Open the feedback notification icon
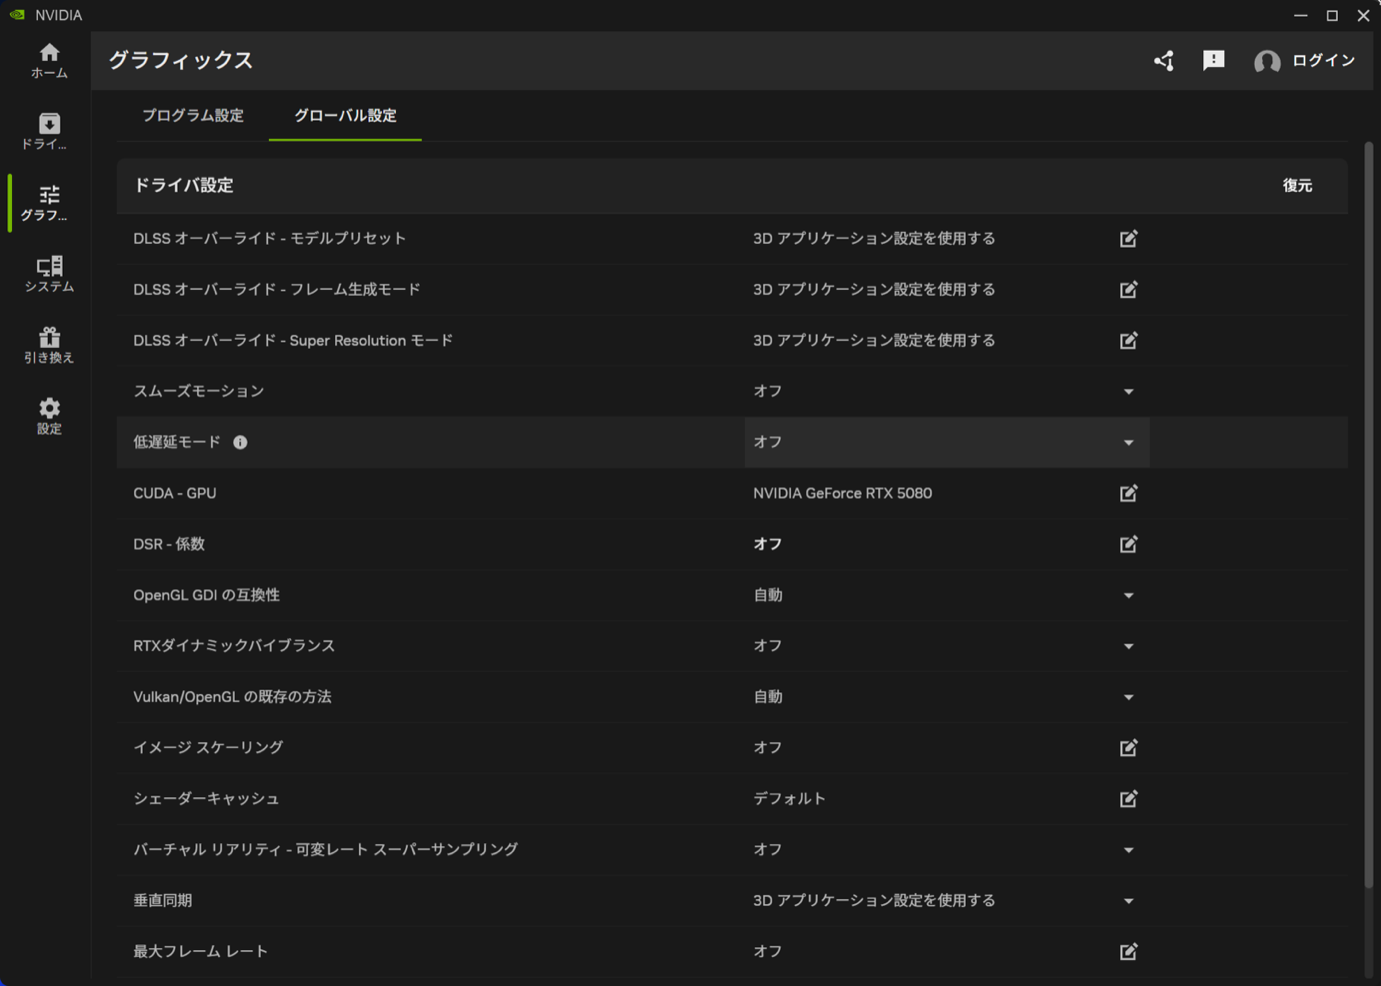Viewport: 1381px width, 986px height. 1214,61
